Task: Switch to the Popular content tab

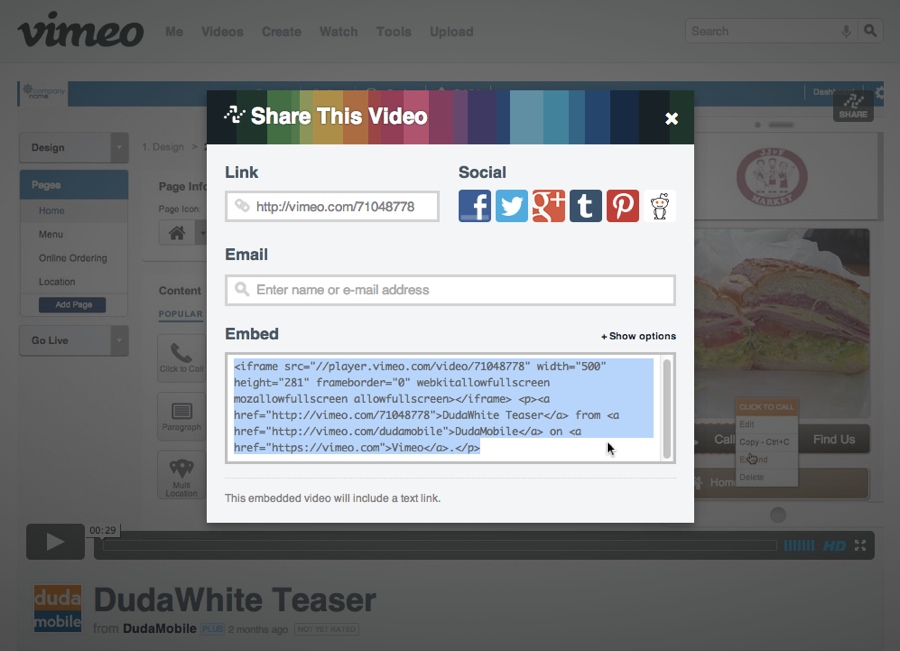Action: click(x=181, y=314)
